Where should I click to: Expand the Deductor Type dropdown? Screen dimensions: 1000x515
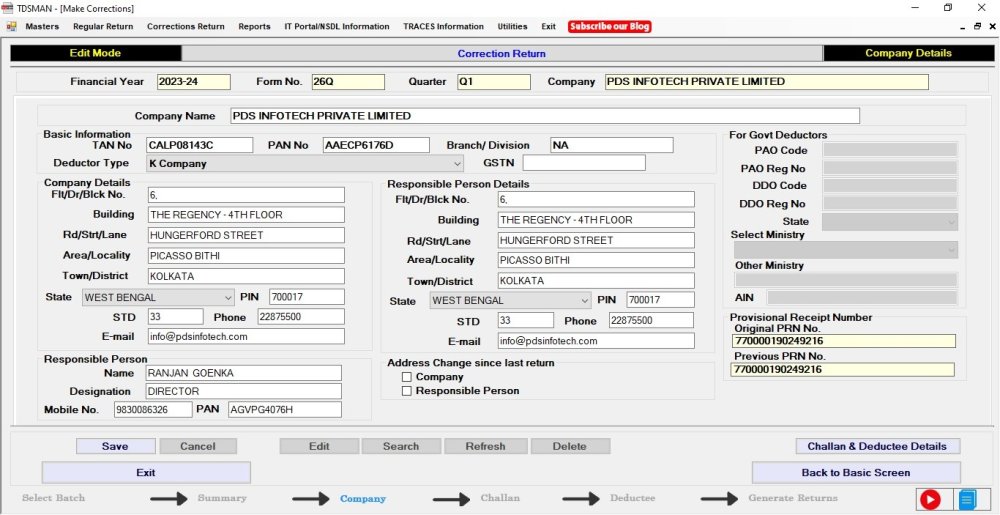coord(457,163)
